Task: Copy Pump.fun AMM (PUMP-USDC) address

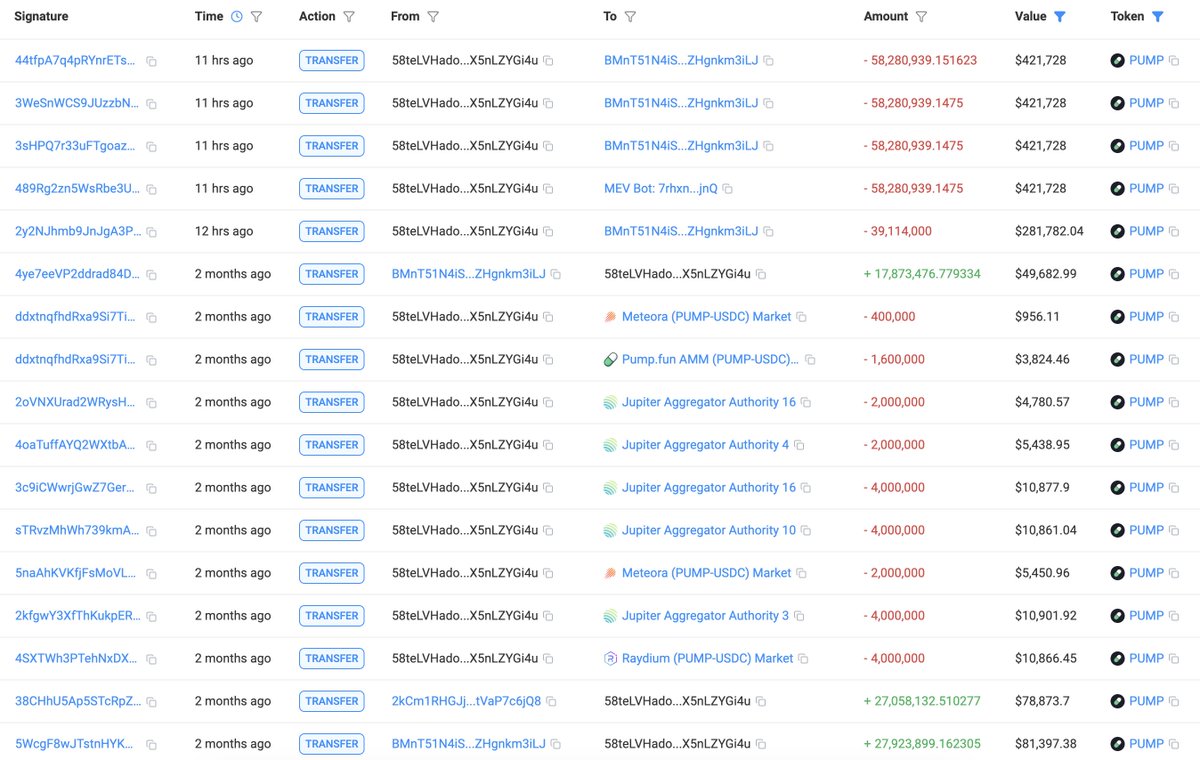Action: (810, 360)
